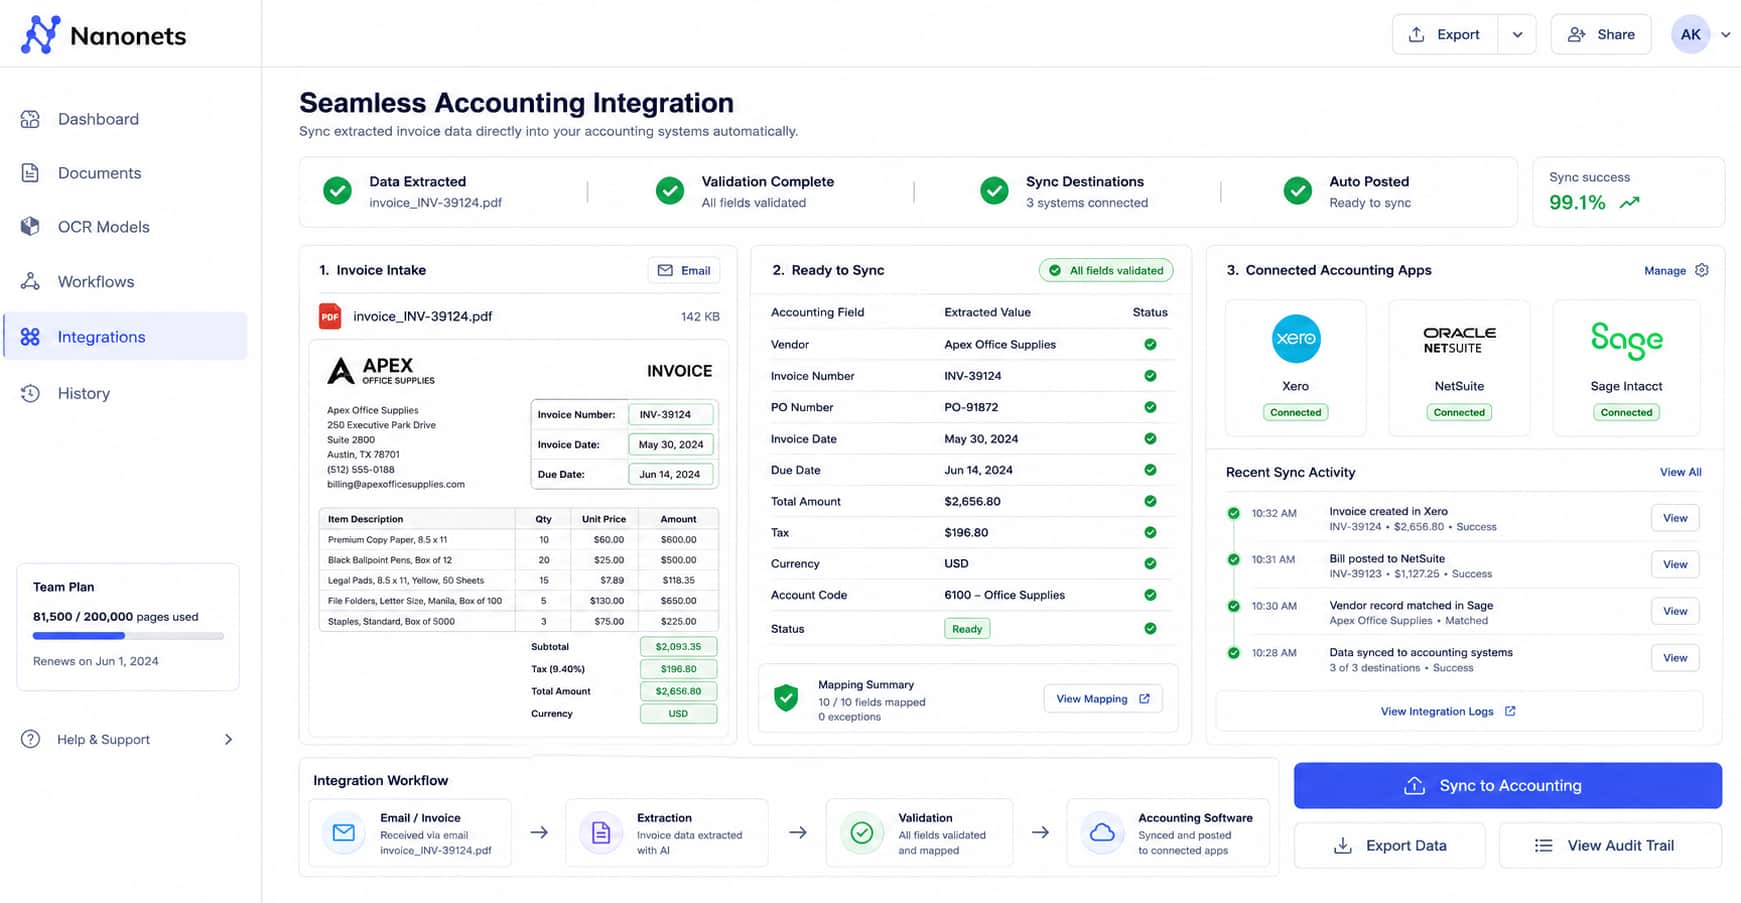Click the Auto Posted check icon
Image resolution: width=1741 pixels, height=903 pixels.
coord(1298,191)
